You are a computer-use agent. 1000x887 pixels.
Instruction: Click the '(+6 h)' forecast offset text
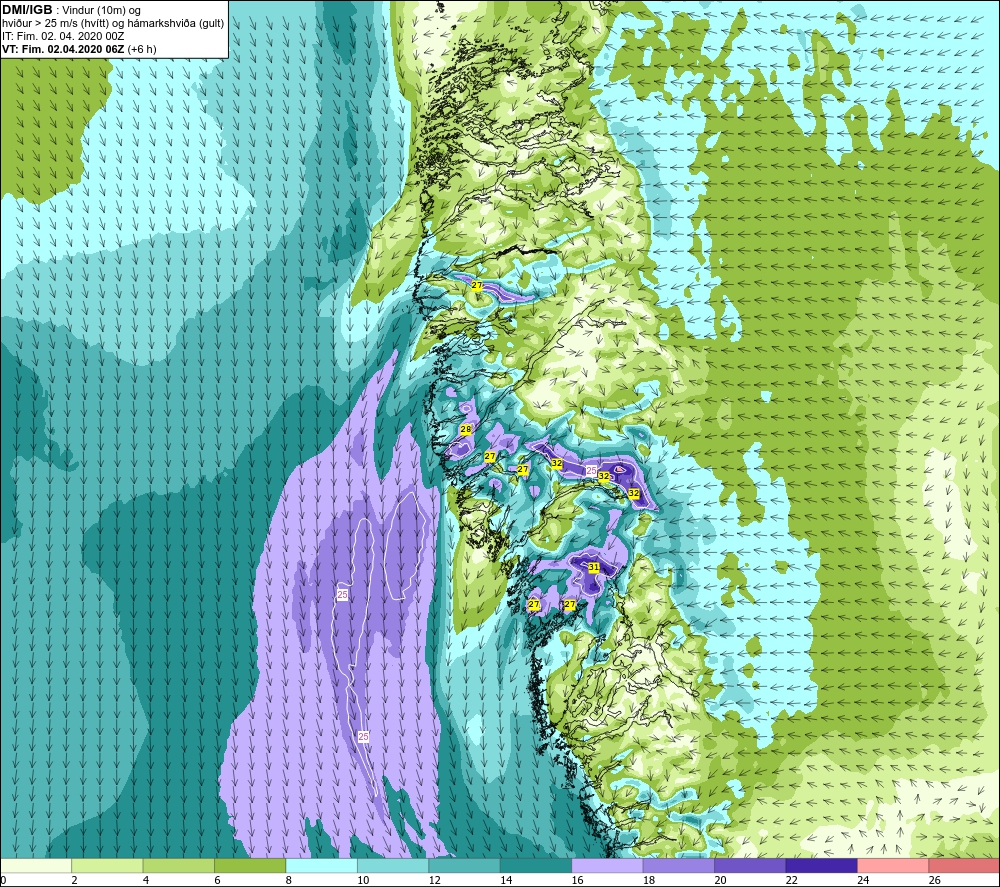click(142, 49)
